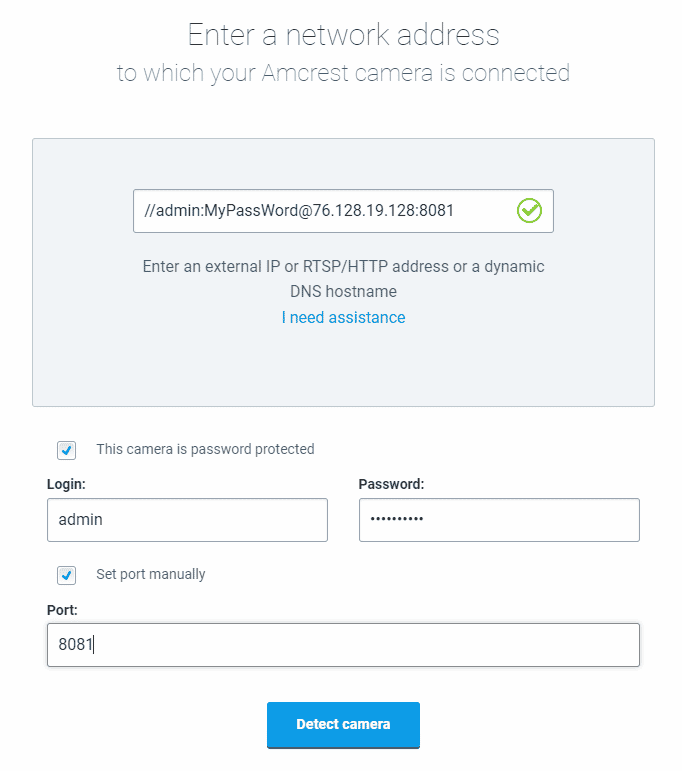Viewport: 682px width, 771px height.
Task: Click the green checkmark validation icon
Action: tap(529, 211)
